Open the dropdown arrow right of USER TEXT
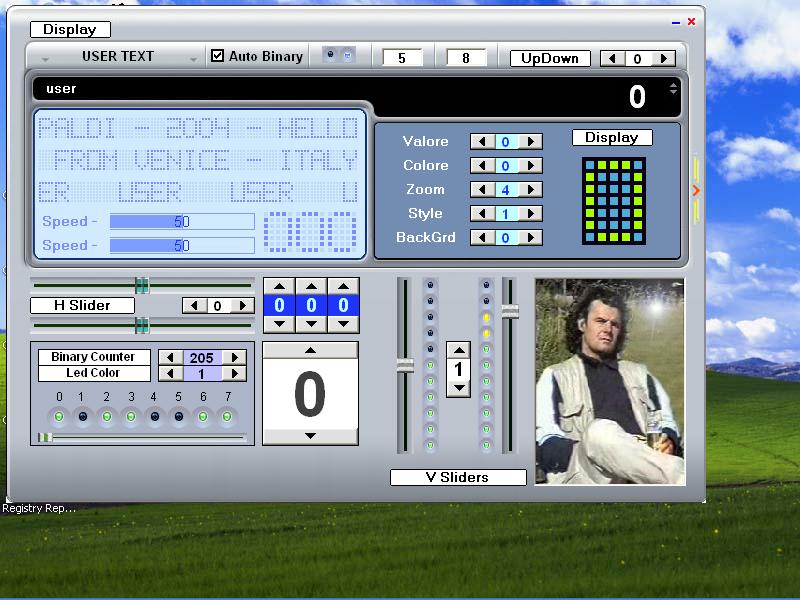This screenshot has width=800, height=600. click(x=193, y=60)
